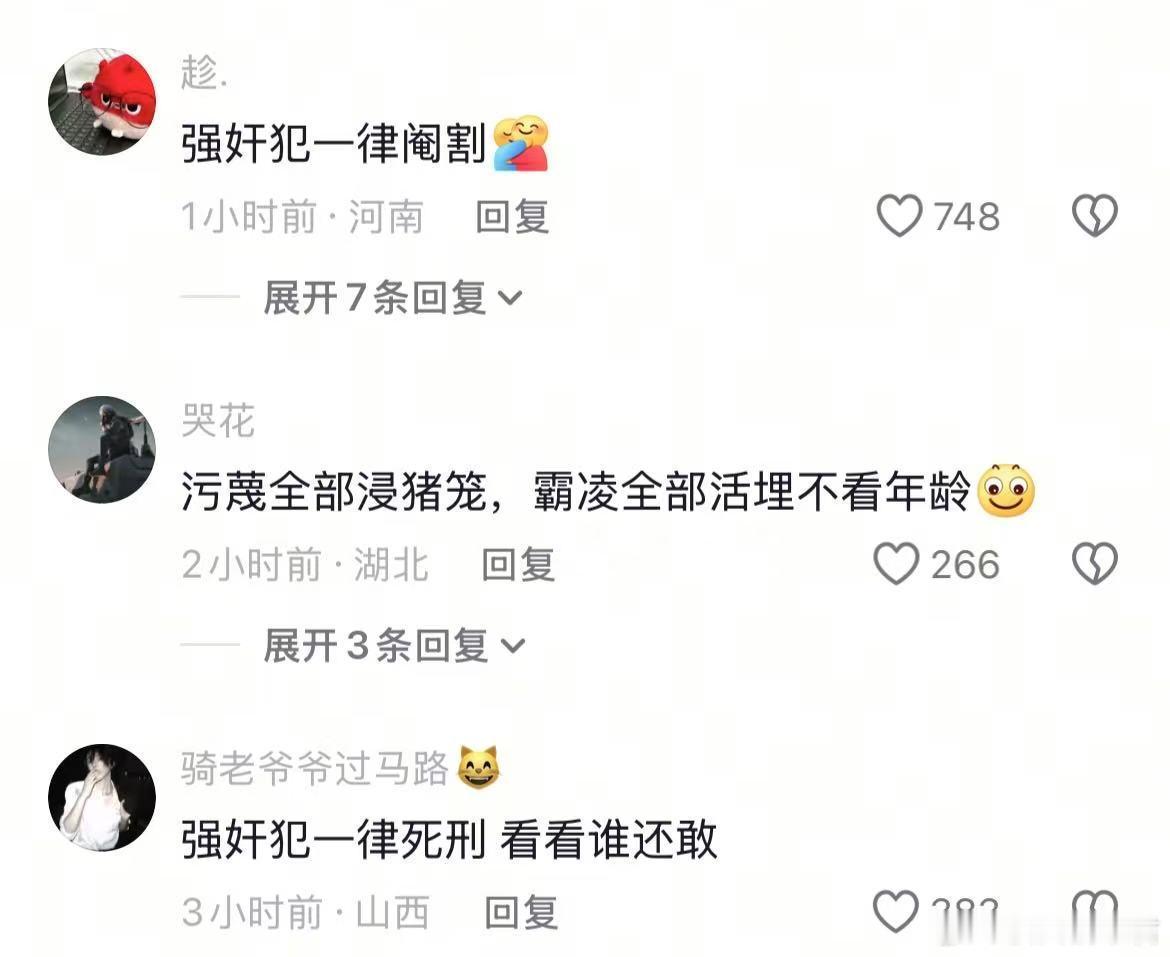Like the comment with 266 likes
The width and height of the screenshot is (1170, 957).
[x=896, y=564]
